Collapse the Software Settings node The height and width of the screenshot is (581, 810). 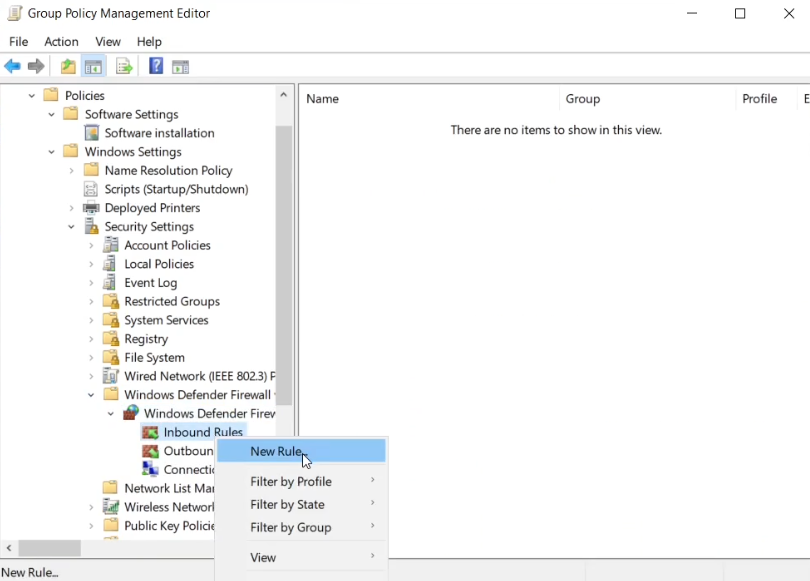tap(51, 114)
